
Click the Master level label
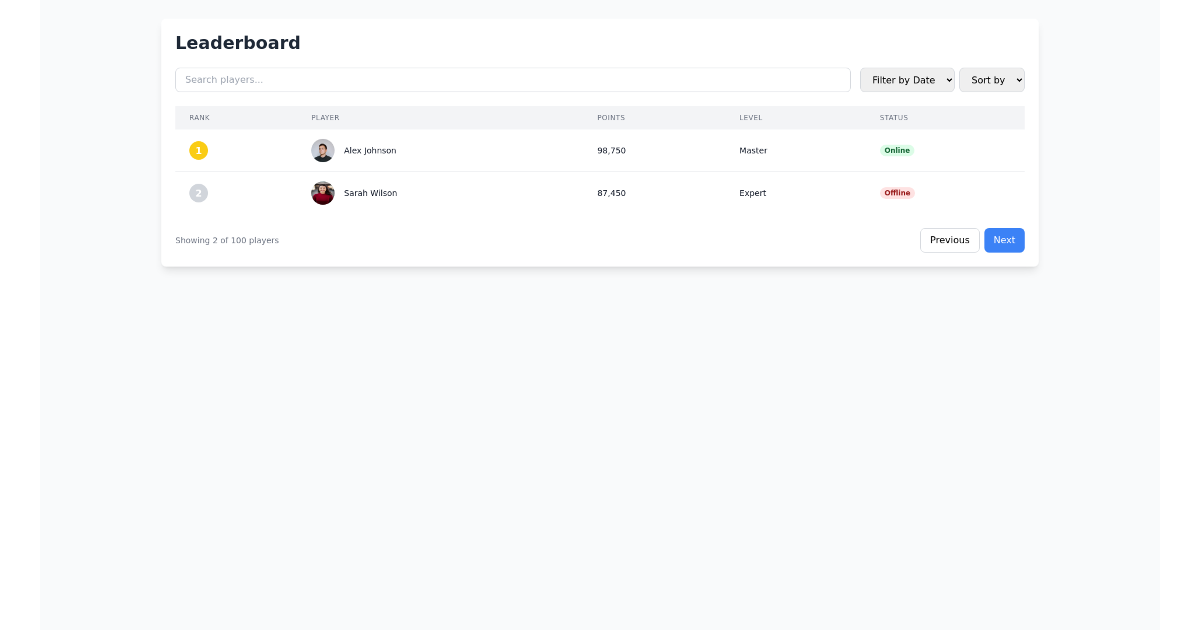(752, 150)
